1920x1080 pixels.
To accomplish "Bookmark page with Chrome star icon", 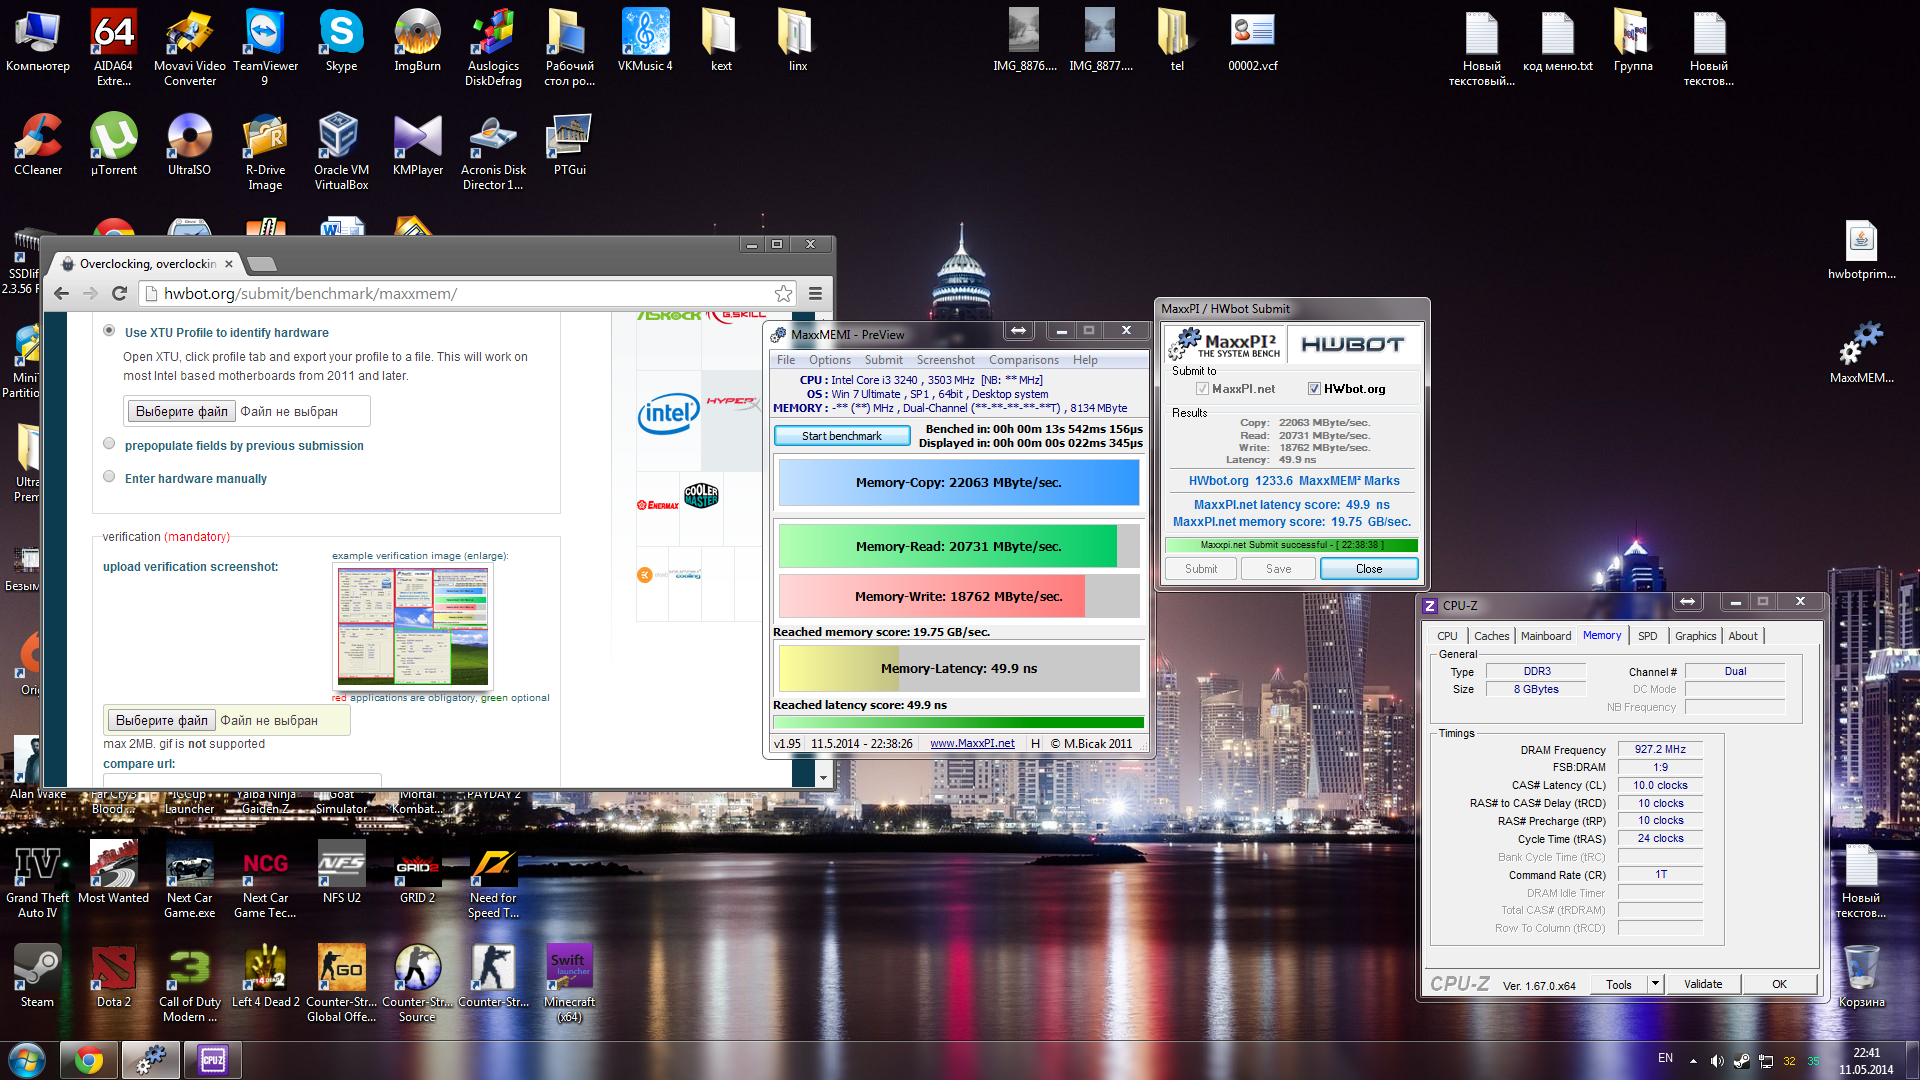I will (783, 293).
